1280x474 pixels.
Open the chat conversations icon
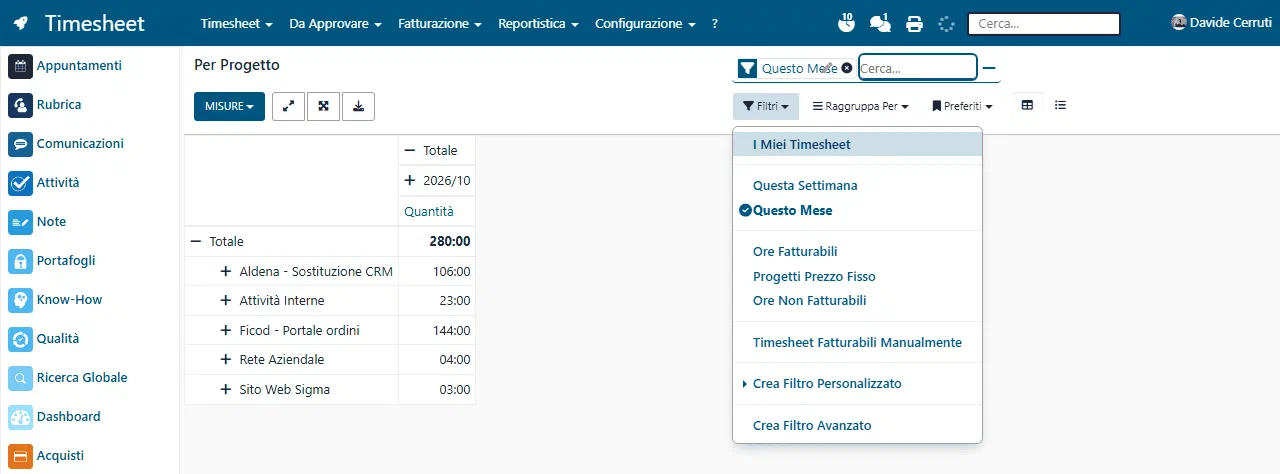tap(880, 23)
